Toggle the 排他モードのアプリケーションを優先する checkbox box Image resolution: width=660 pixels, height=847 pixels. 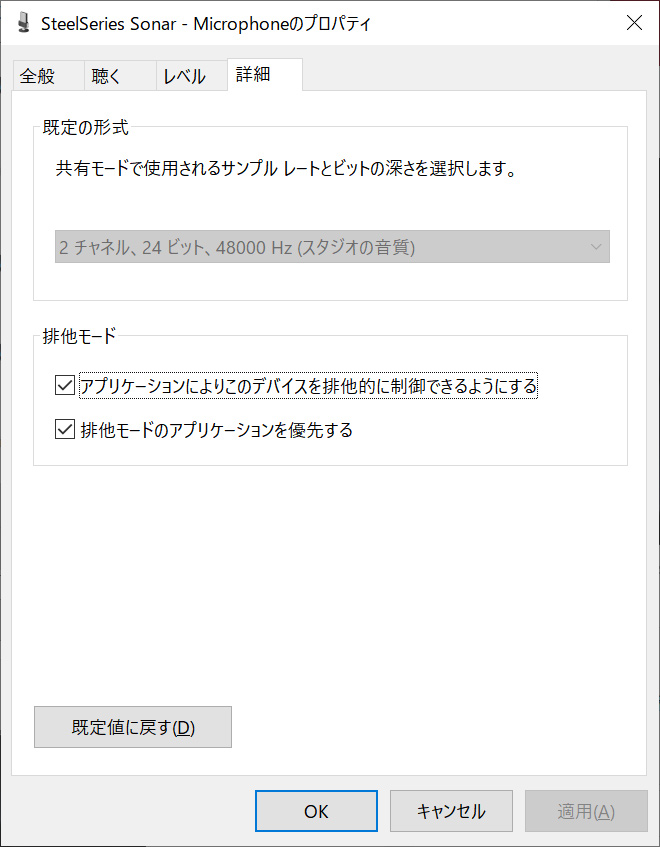click(66, 431)
